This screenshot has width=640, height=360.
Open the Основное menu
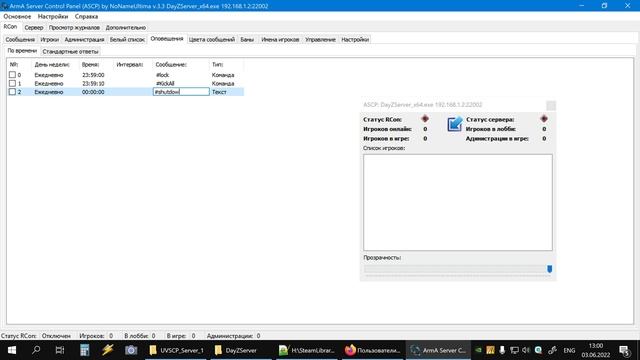[x=17, y=16]
